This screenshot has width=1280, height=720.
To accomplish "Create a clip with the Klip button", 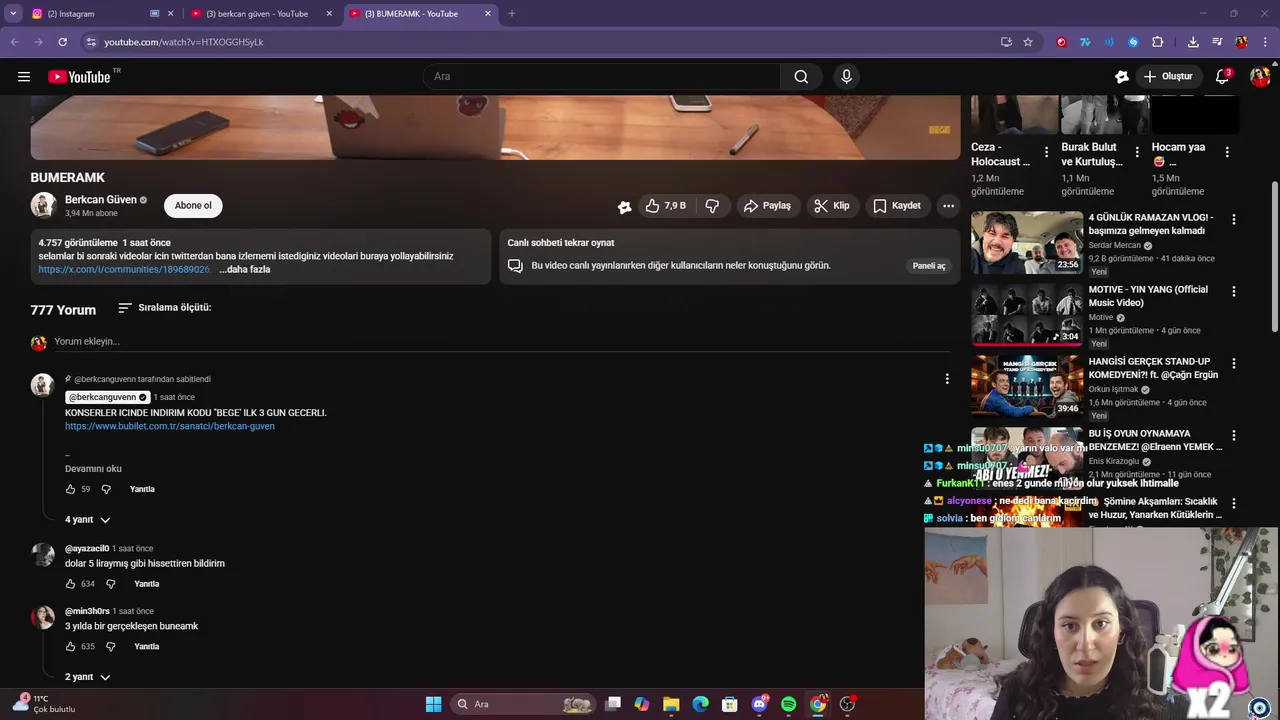I will [832, 206].
